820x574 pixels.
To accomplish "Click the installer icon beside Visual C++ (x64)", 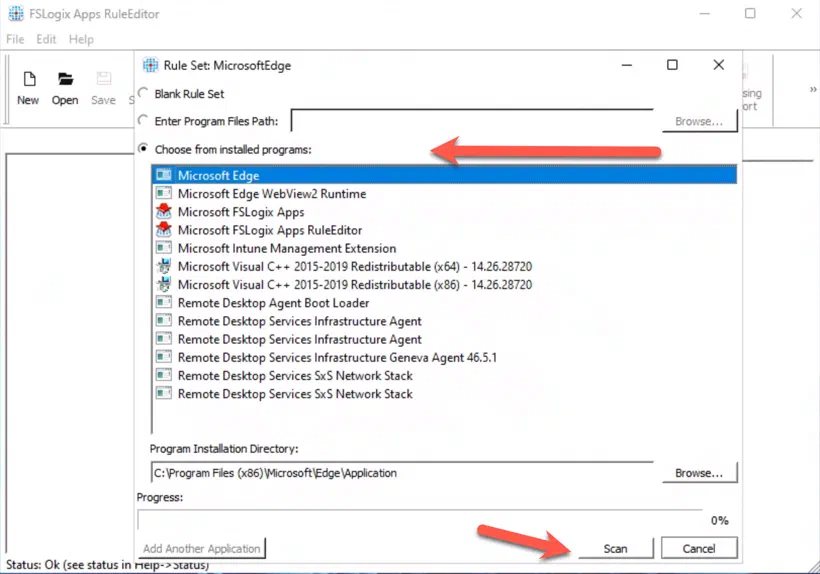I will (x=164, y=266).
